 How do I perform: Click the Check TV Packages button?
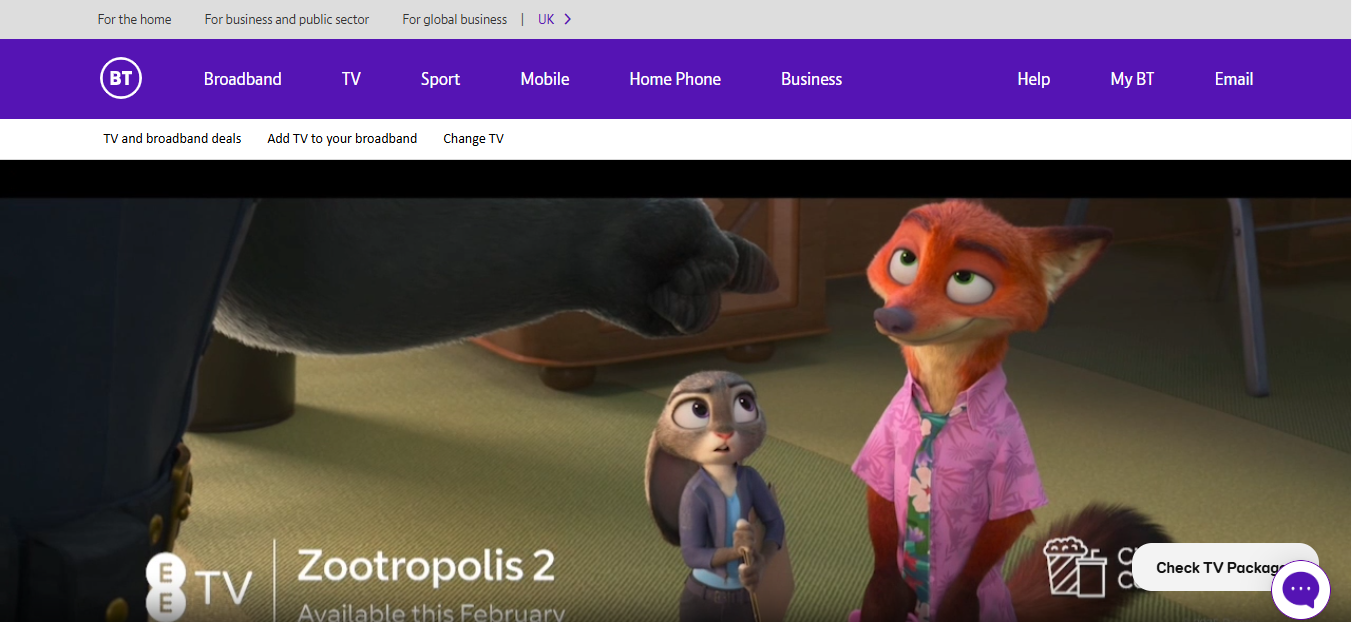click(1225, 566)
